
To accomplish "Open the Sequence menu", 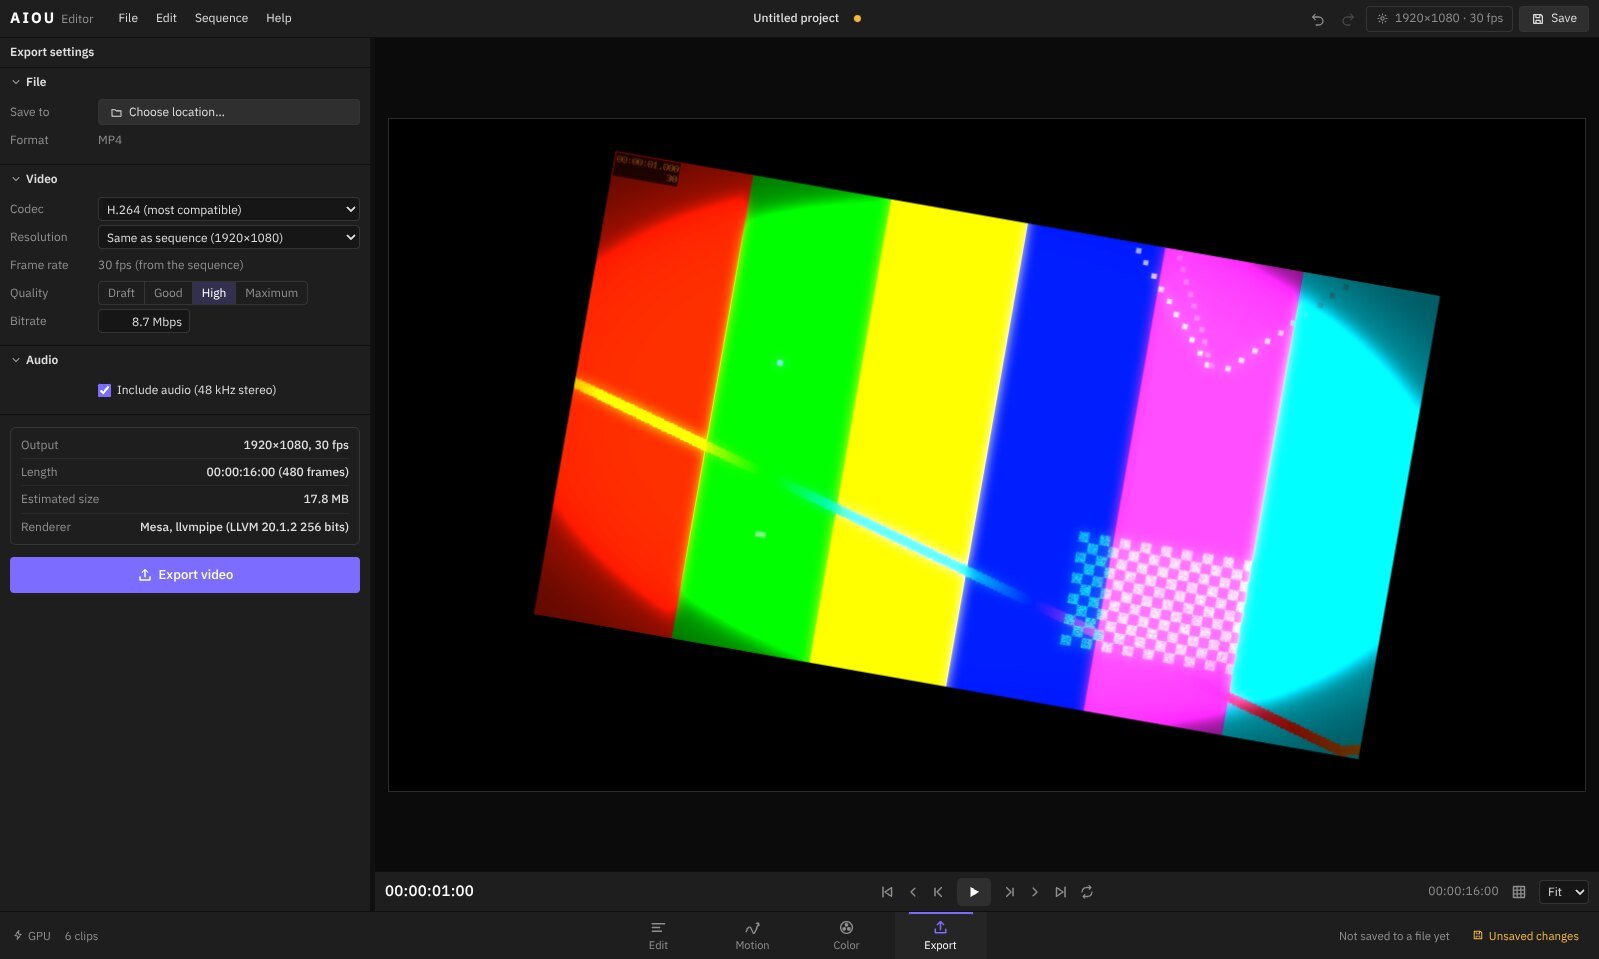I will [221, 18].
